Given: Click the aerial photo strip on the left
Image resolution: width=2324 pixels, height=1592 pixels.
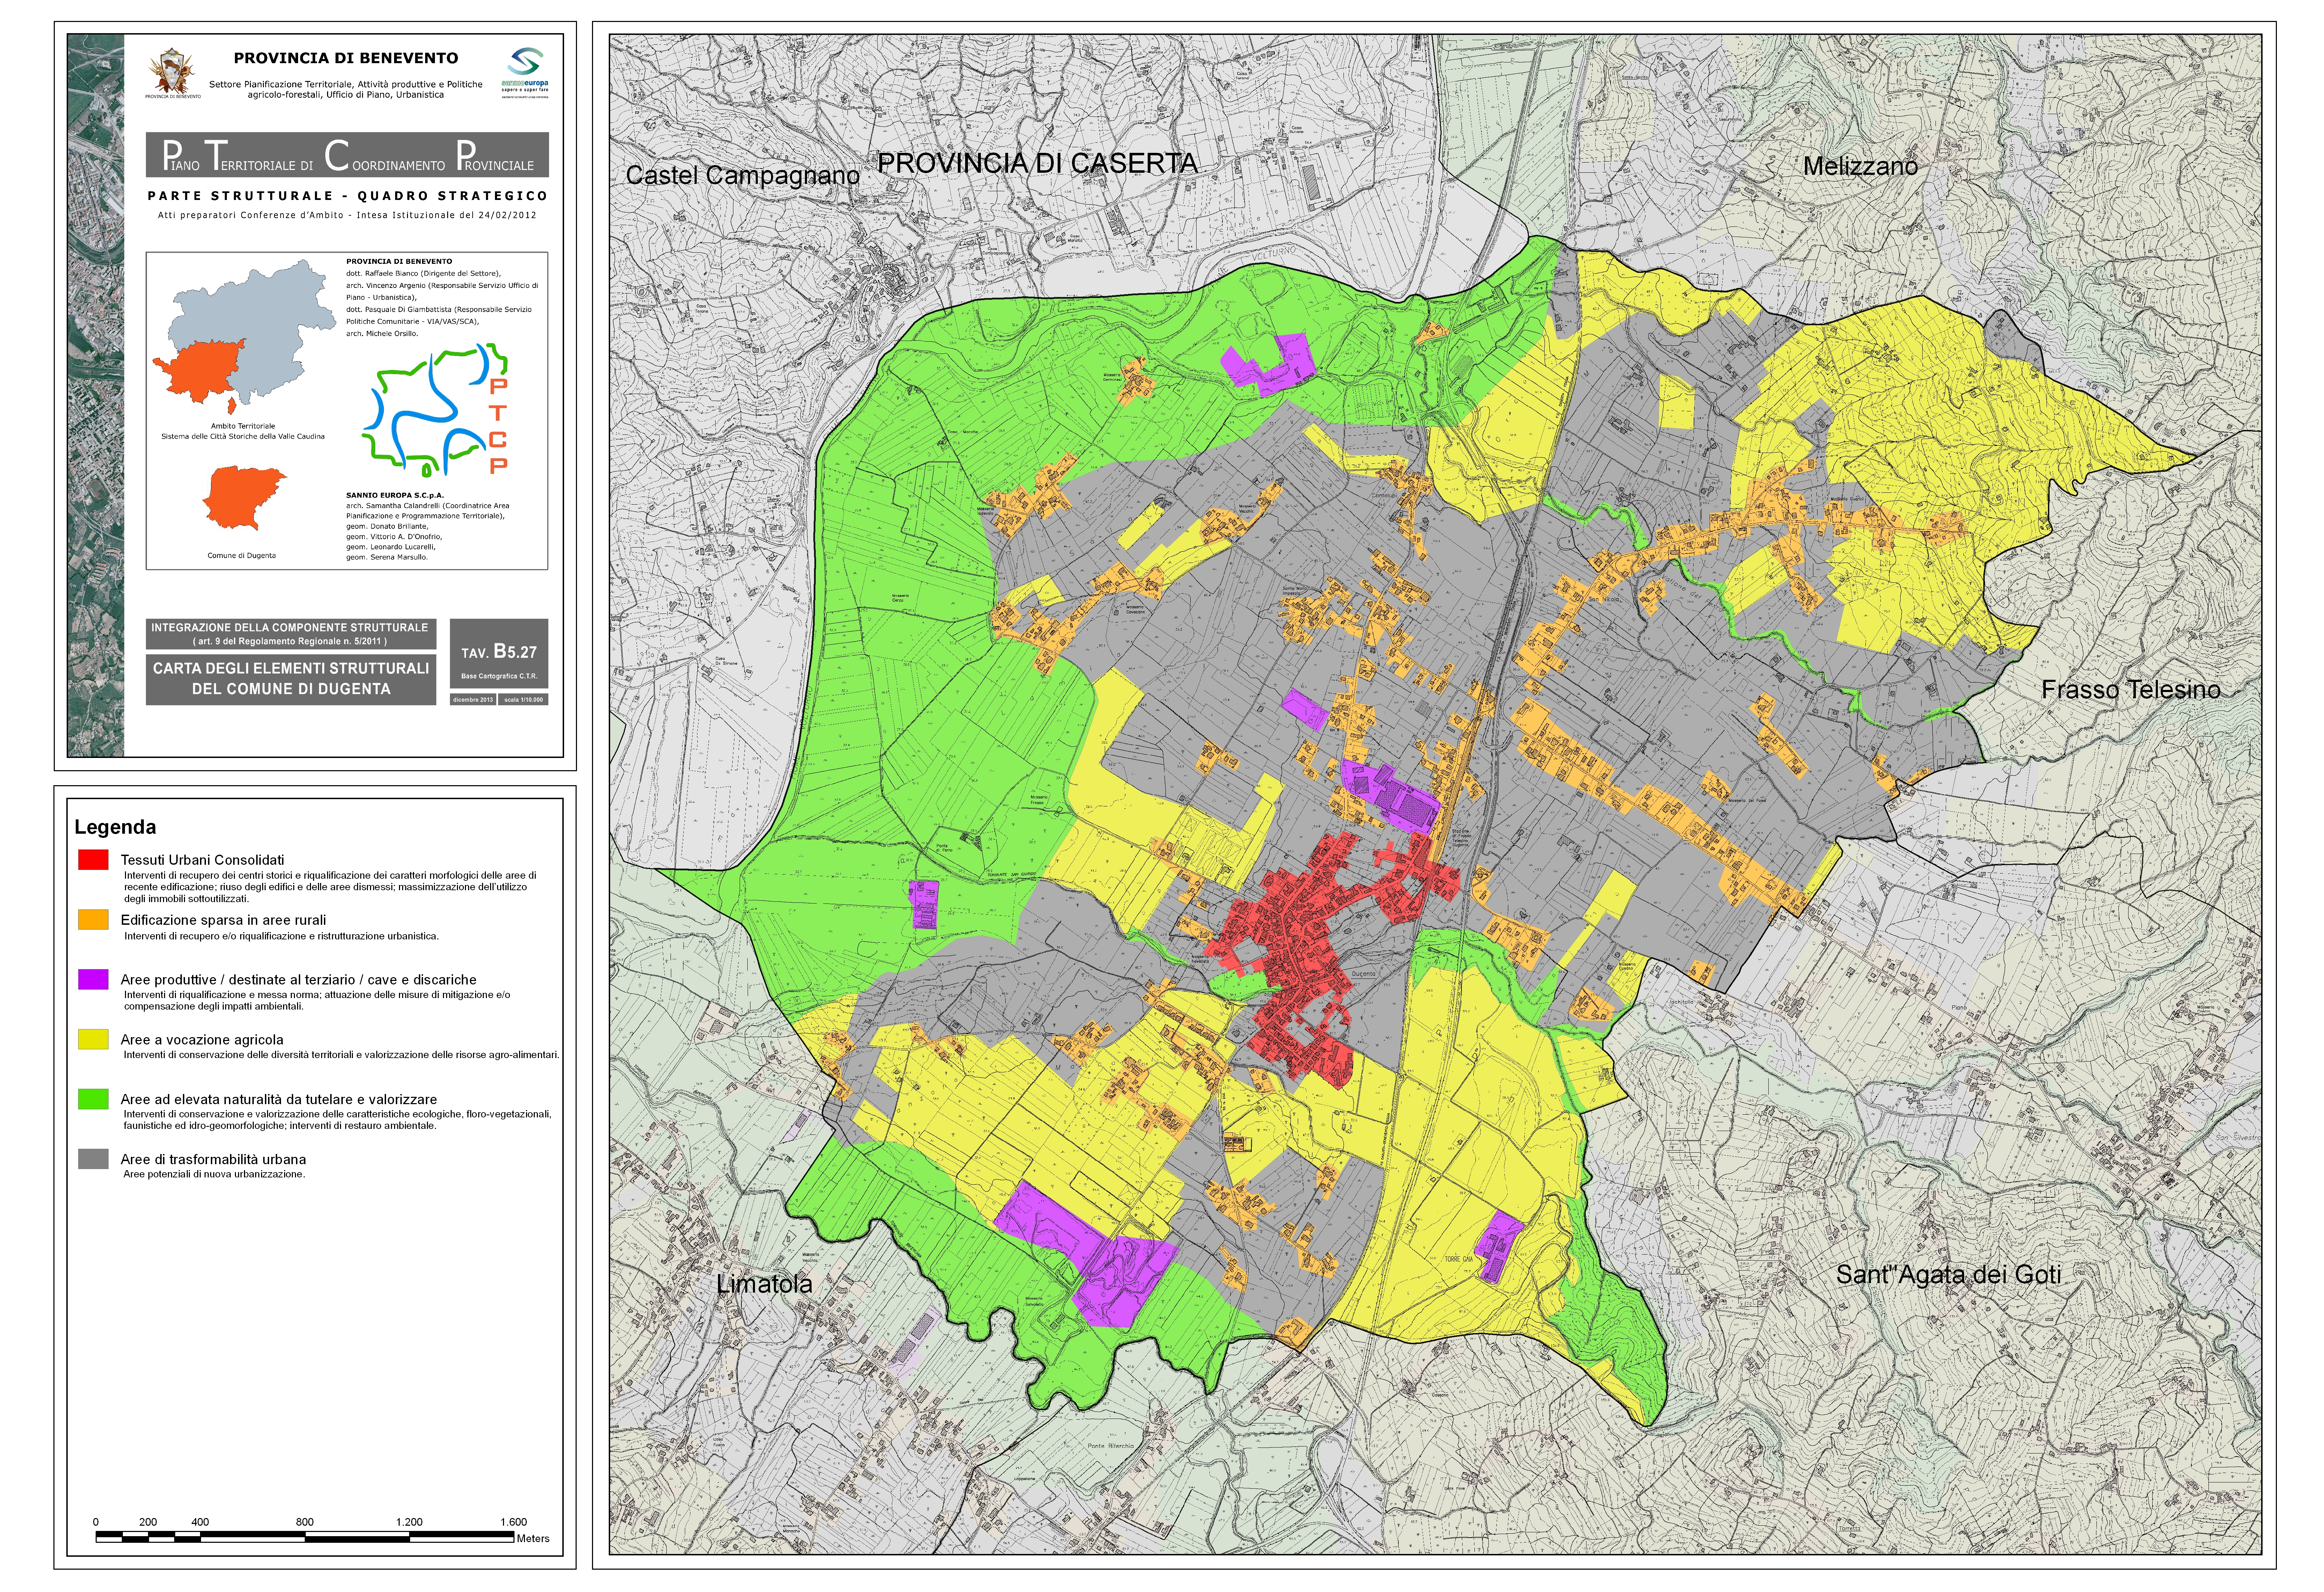Looking at the screenshot, I should (96, 395).
